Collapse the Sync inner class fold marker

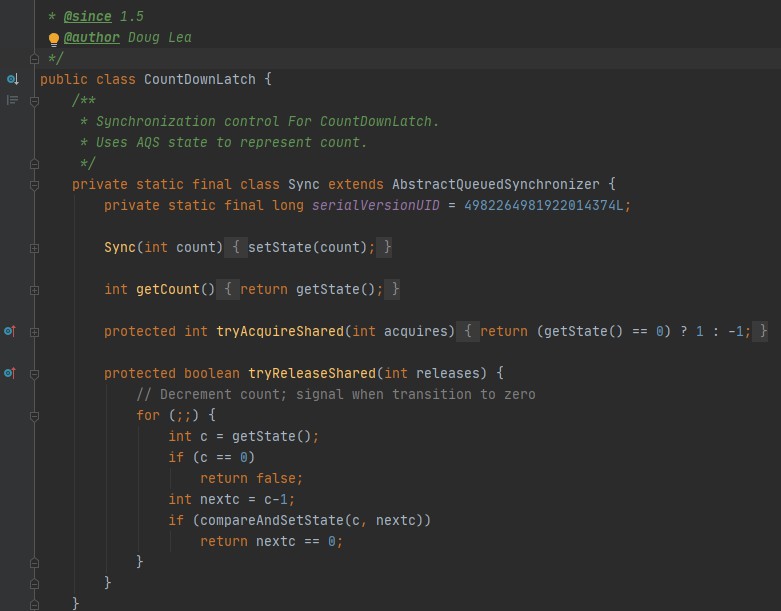(x=34, y=185)
